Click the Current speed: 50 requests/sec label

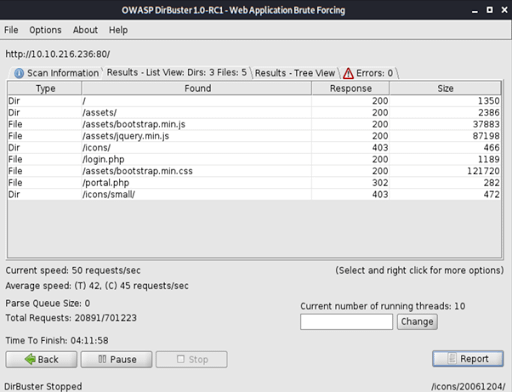click(x=73, y=270)
